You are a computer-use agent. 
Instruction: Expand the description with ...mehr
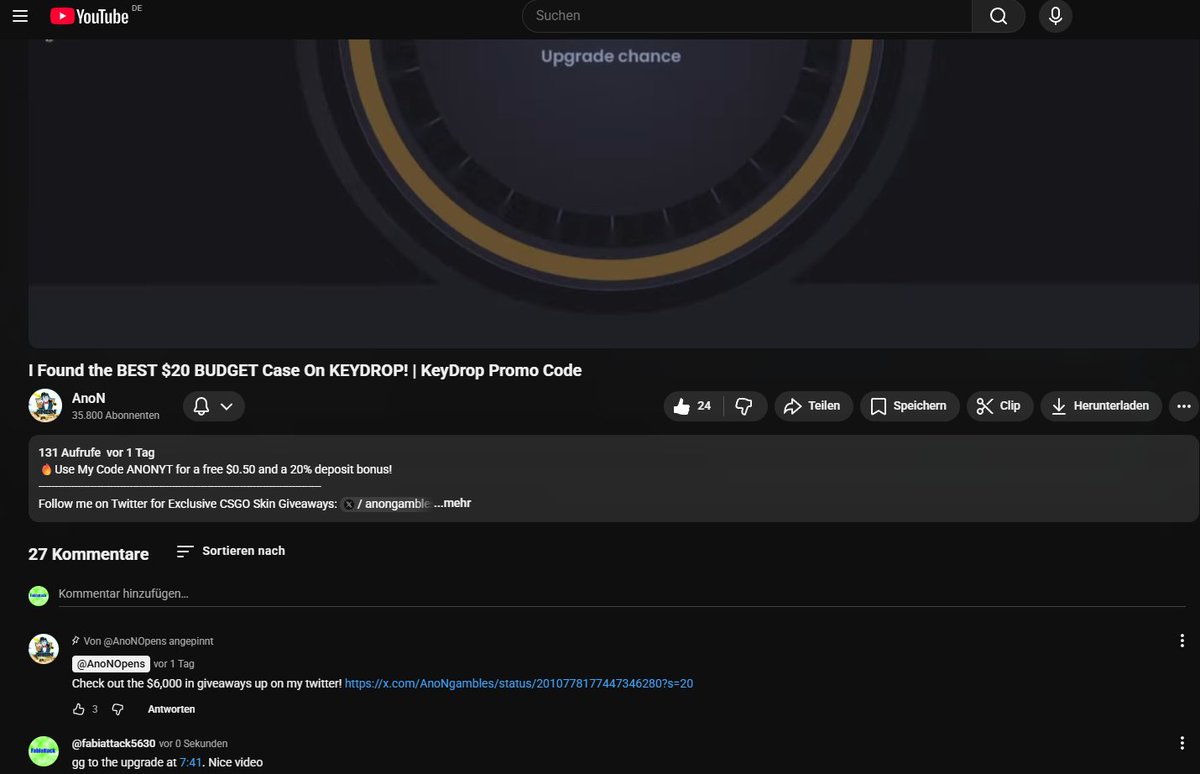click(452, 504)
